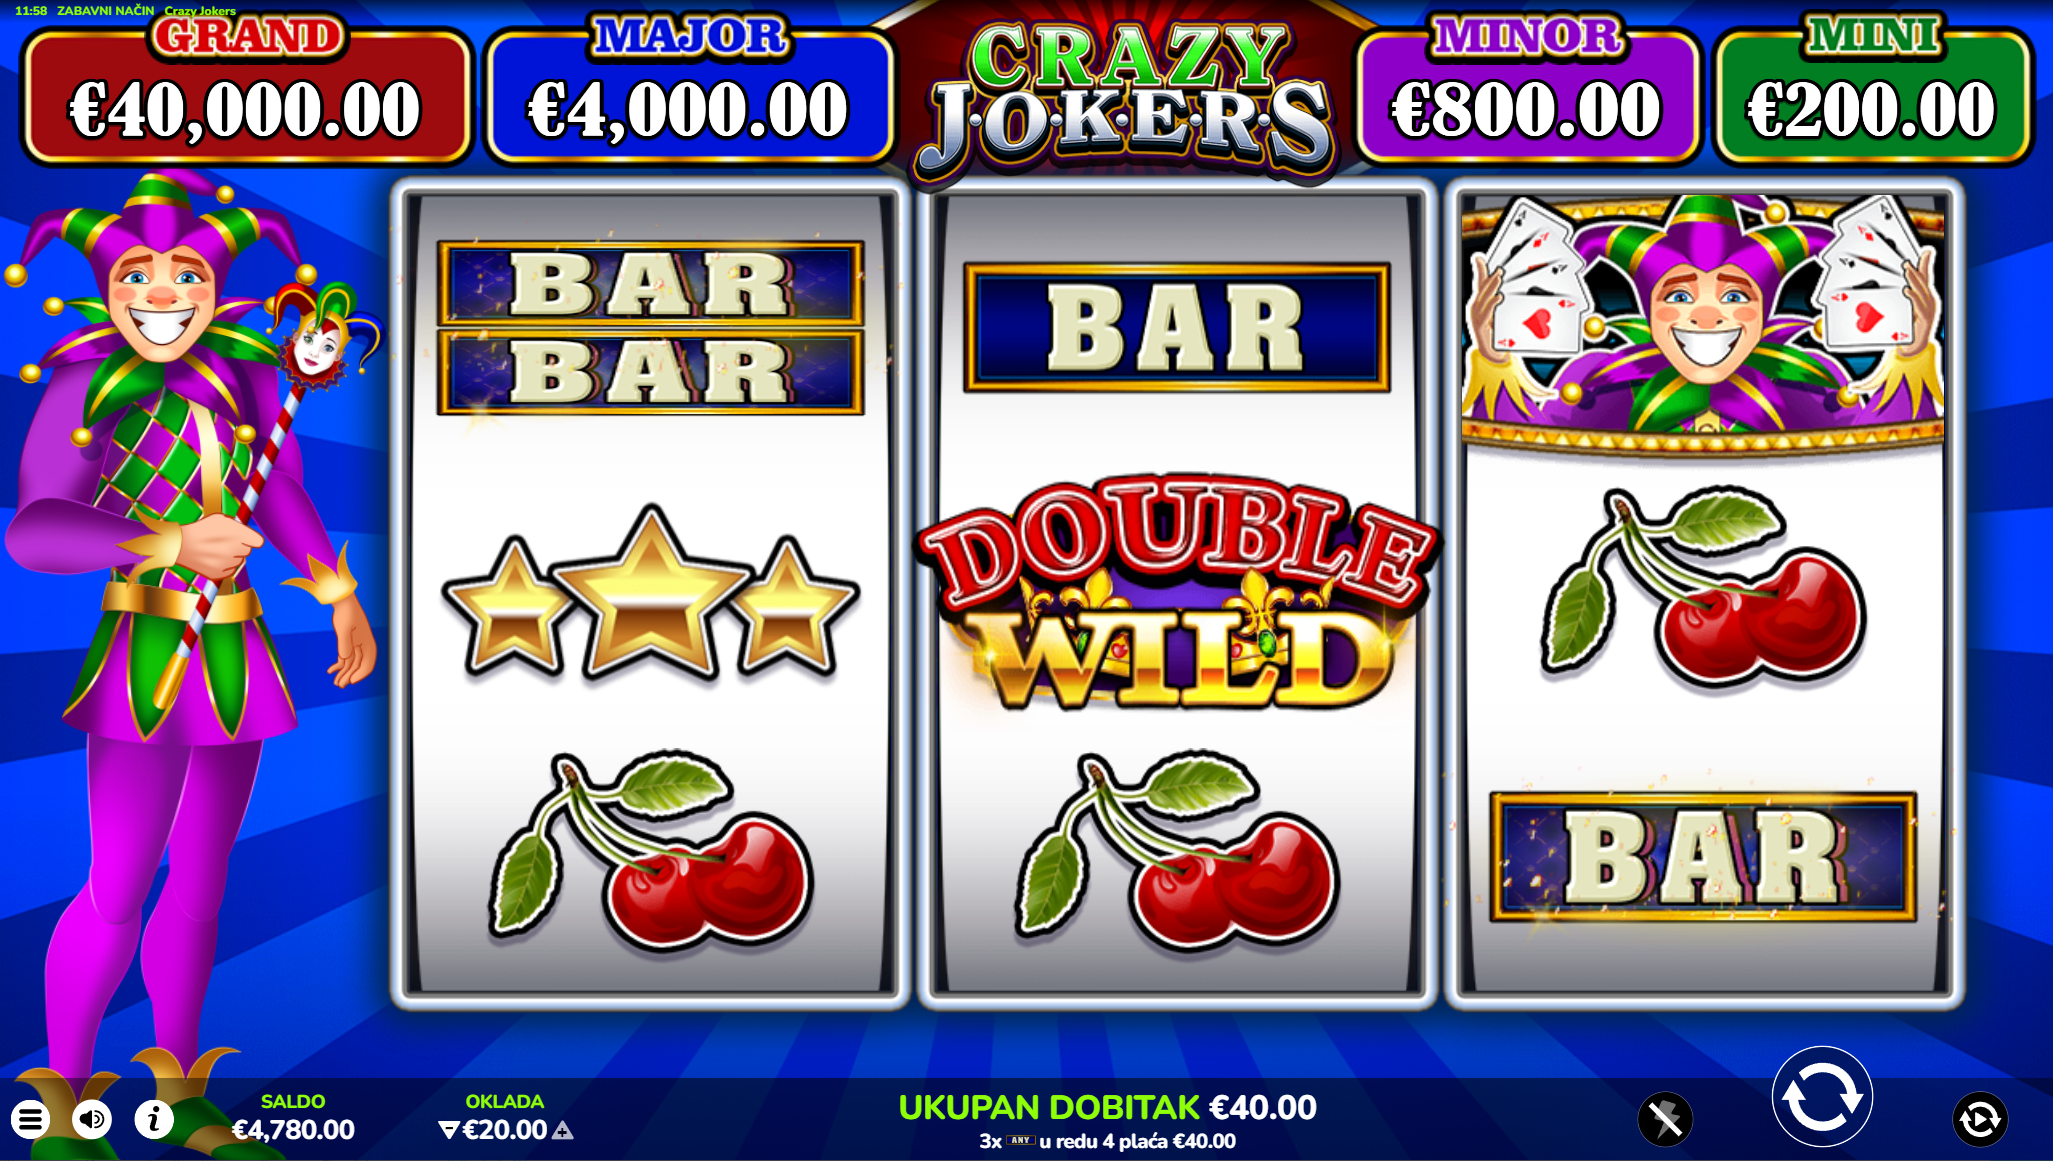Toggle the turbo lightning mode icon

pos(1665,1119)
